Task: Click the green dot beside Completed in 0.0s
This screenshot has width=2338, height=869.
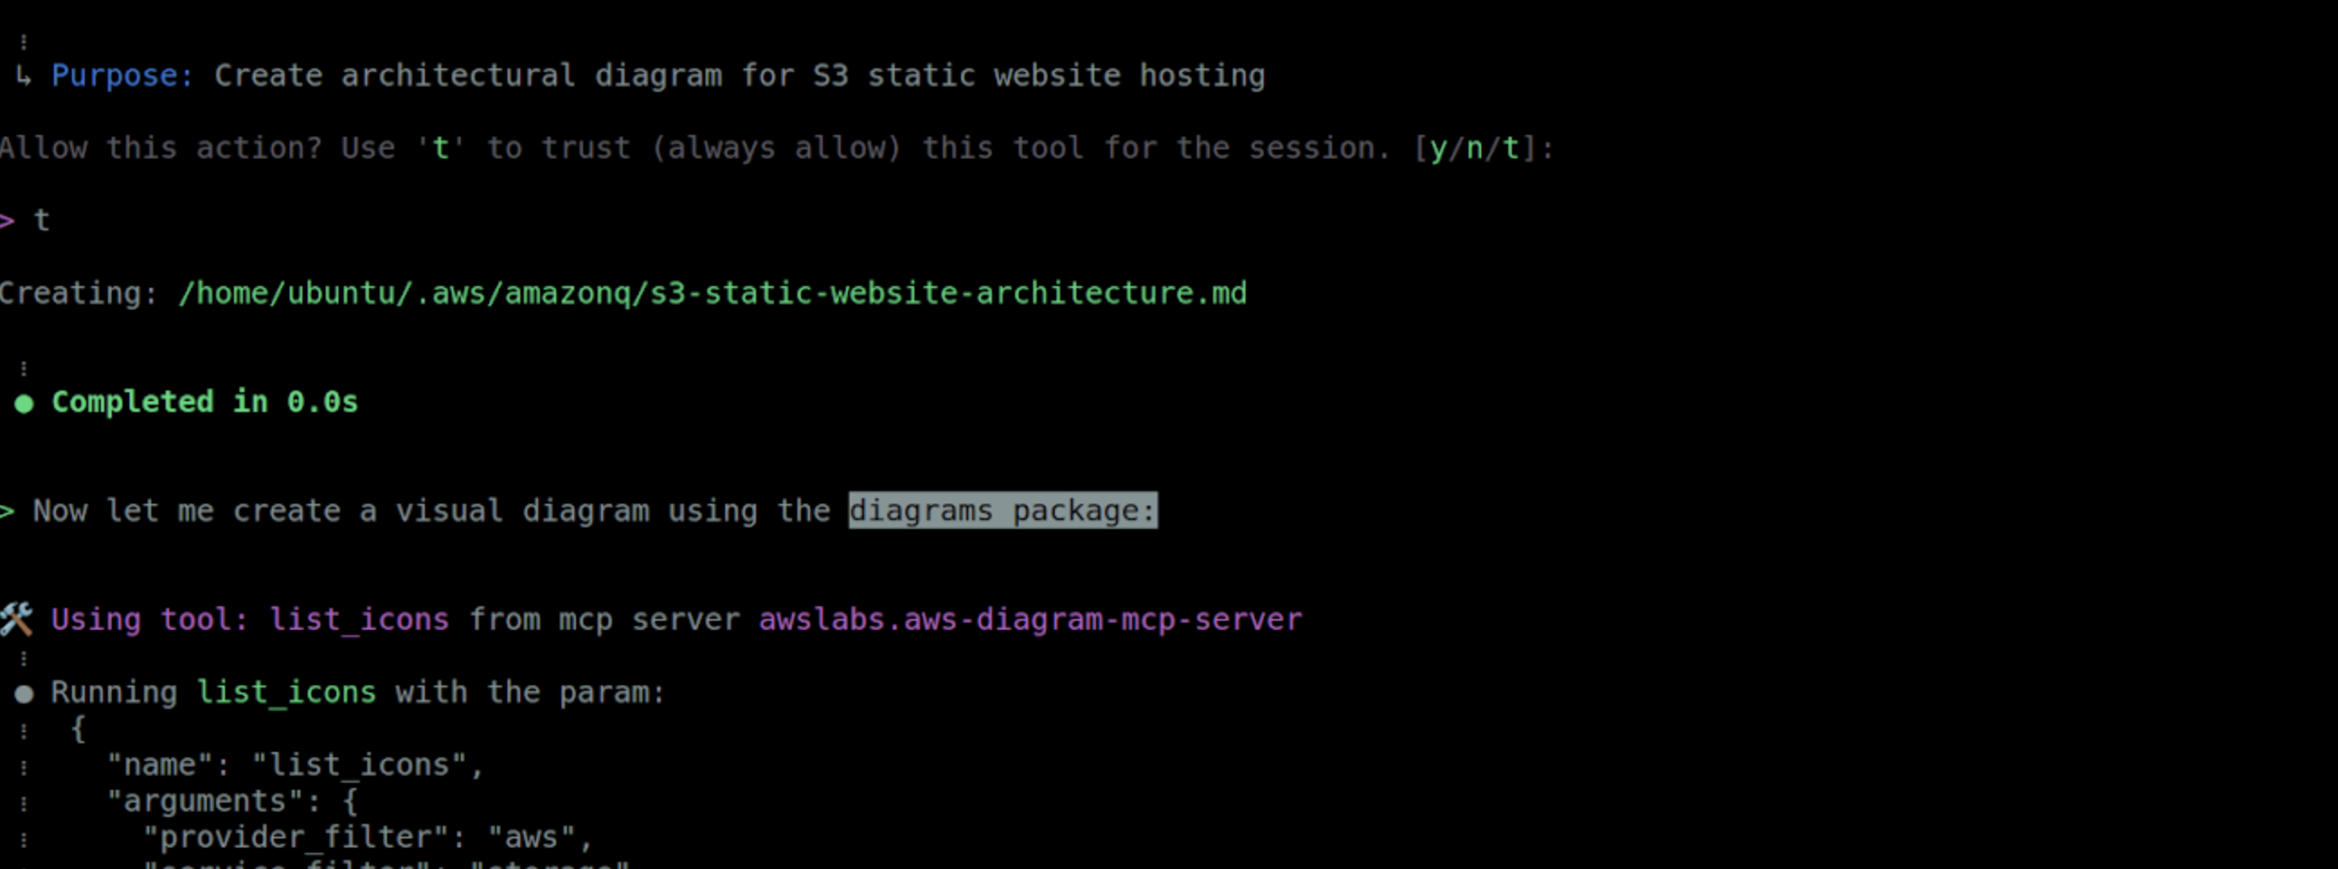Action: click(x=24, y=403)
